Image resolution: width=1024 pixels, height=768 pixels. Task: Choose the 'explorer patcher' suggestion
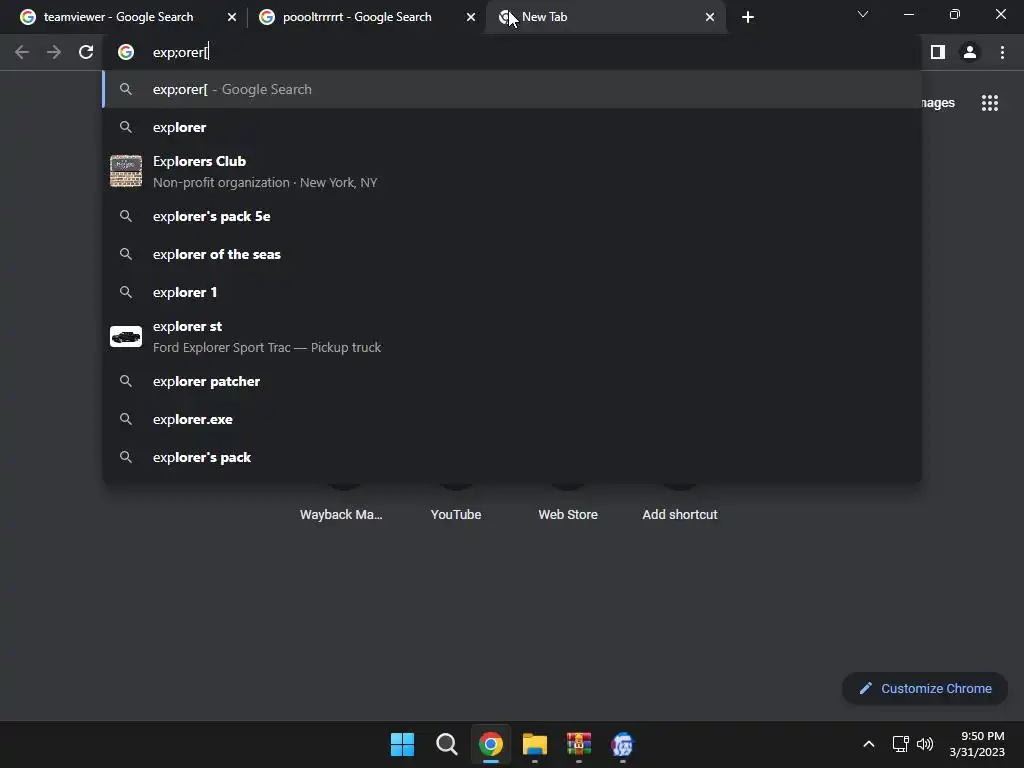click(512, 381)
